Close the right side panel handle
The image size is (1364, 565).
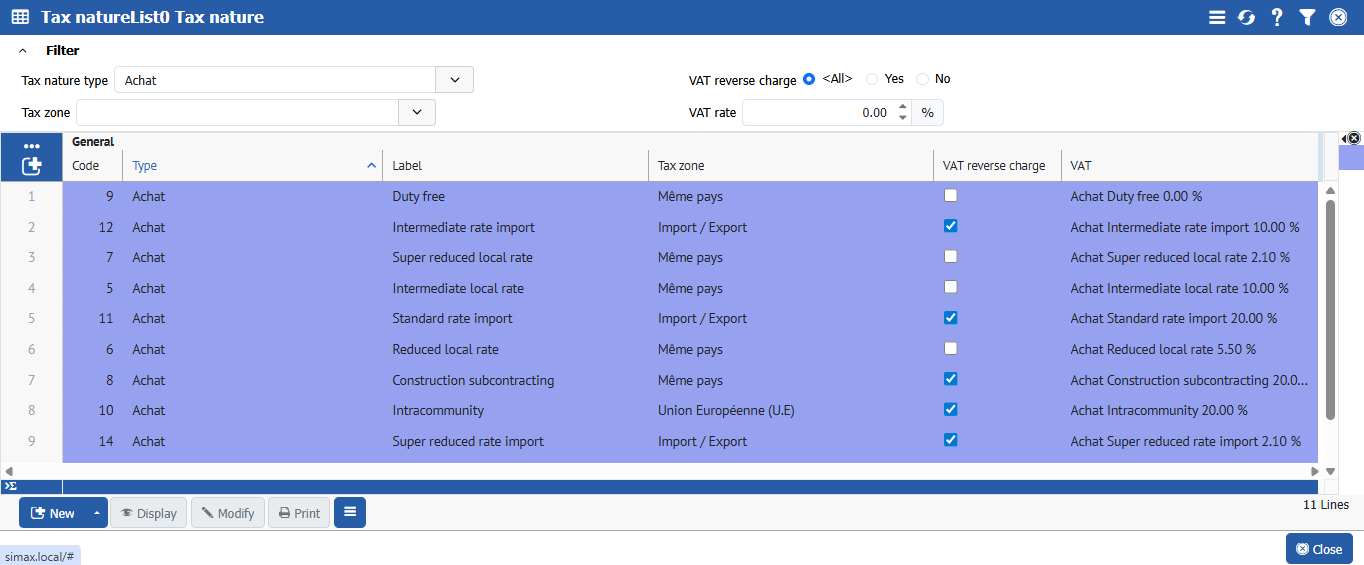(x=1350, y=138)
